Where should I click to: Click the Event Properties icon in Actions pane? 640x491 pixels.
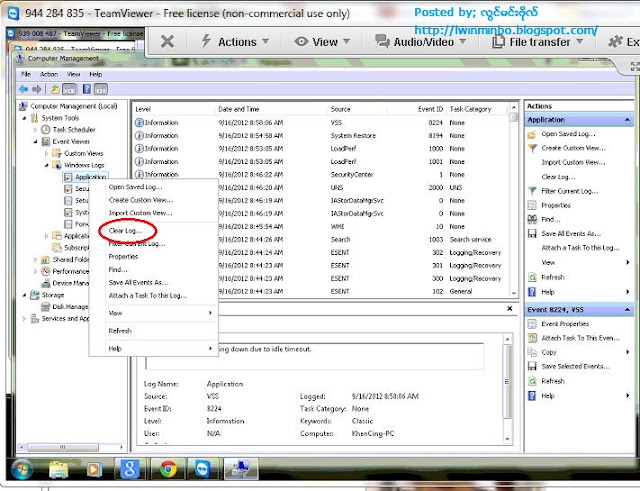pyautogui.click(x=532, y=324)
